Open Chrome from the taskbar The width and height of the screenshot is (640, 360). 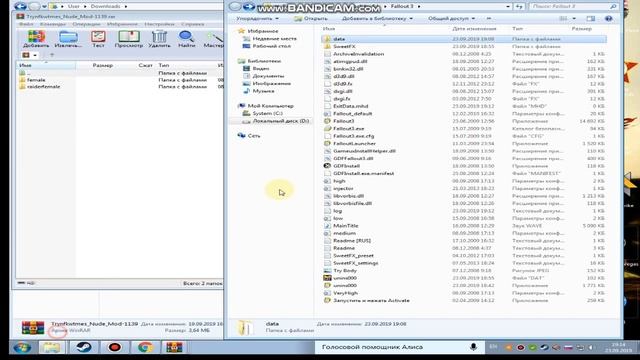coord(144,347)
